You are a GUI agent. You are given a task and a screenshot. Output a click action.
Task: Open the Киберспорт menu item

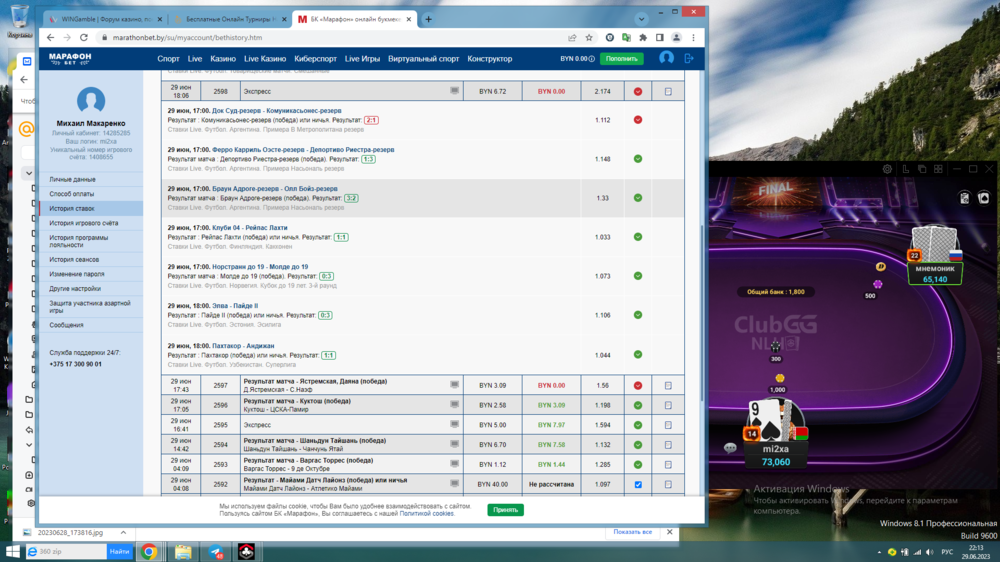coord(316,59)
